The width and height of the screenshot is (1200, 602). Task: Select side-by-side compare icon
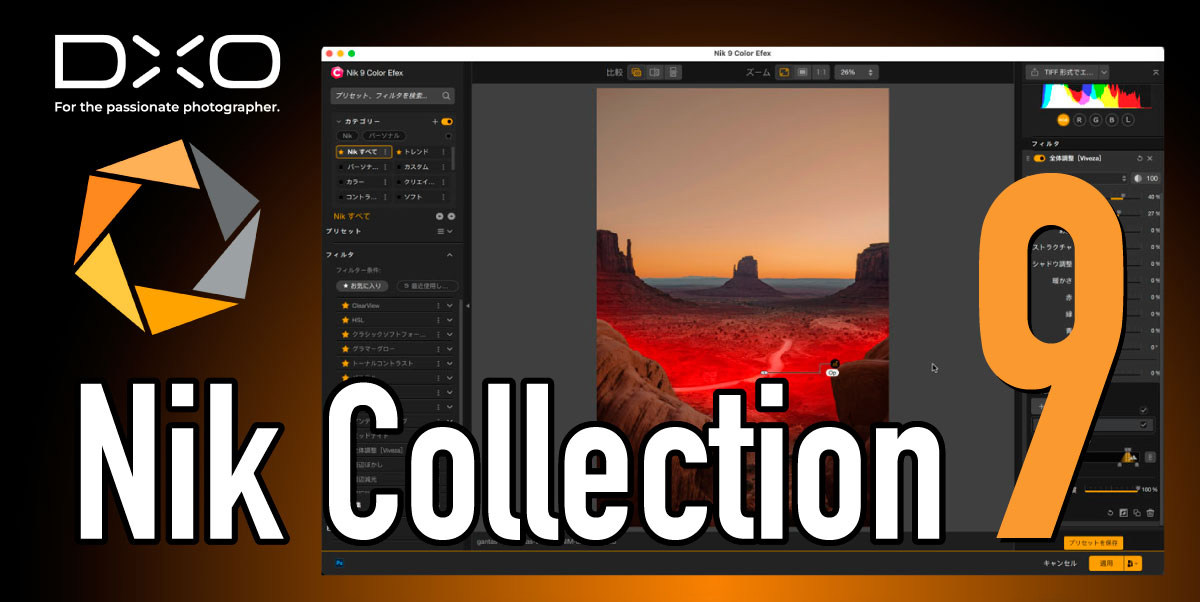tap(674, 72)
